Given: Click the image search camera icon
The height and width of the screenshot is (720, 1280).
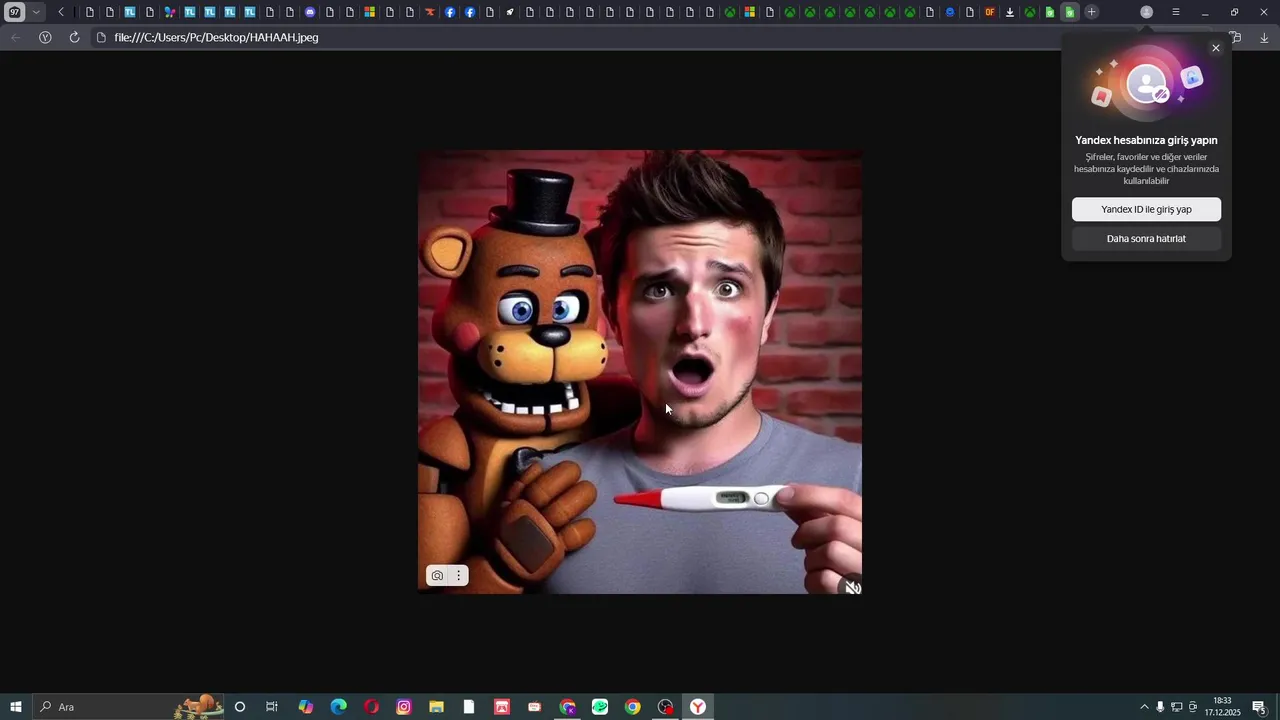Looking at the screenshot, I should point(437,575).
